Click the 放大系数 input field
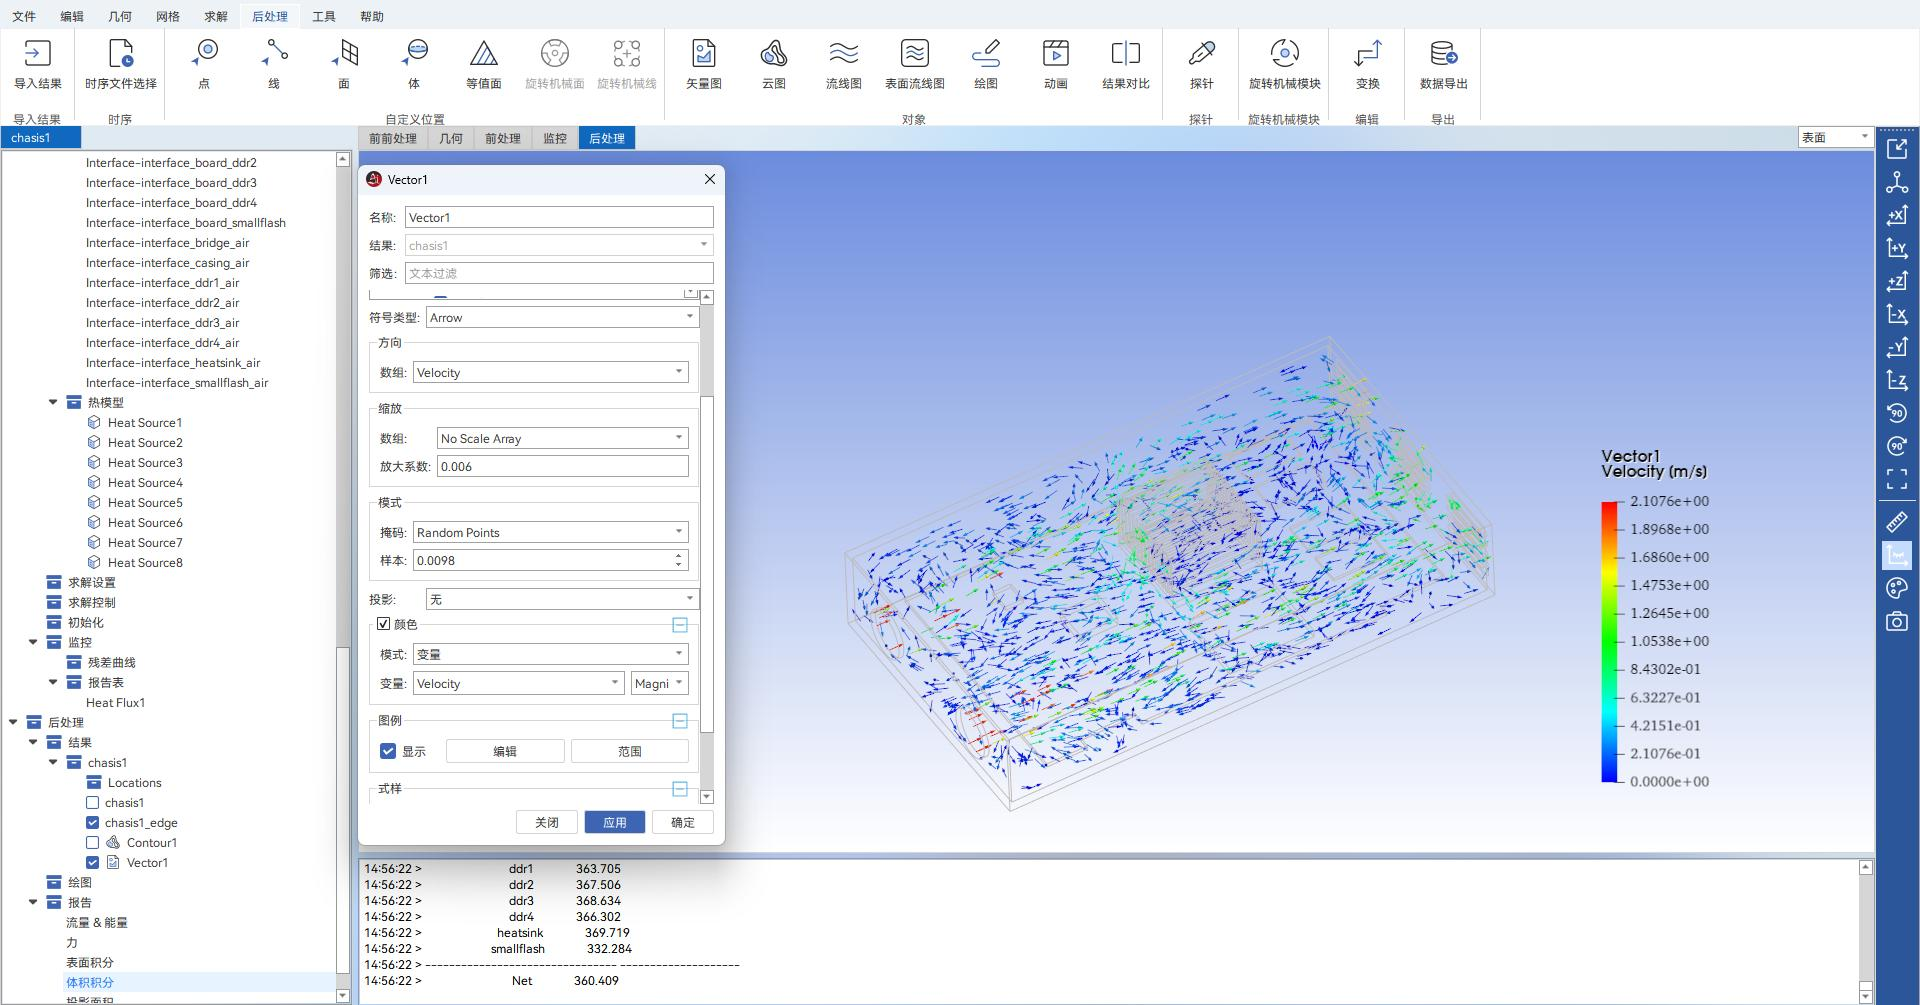This screenshot has width=1920, height=1005. point(562,466)
